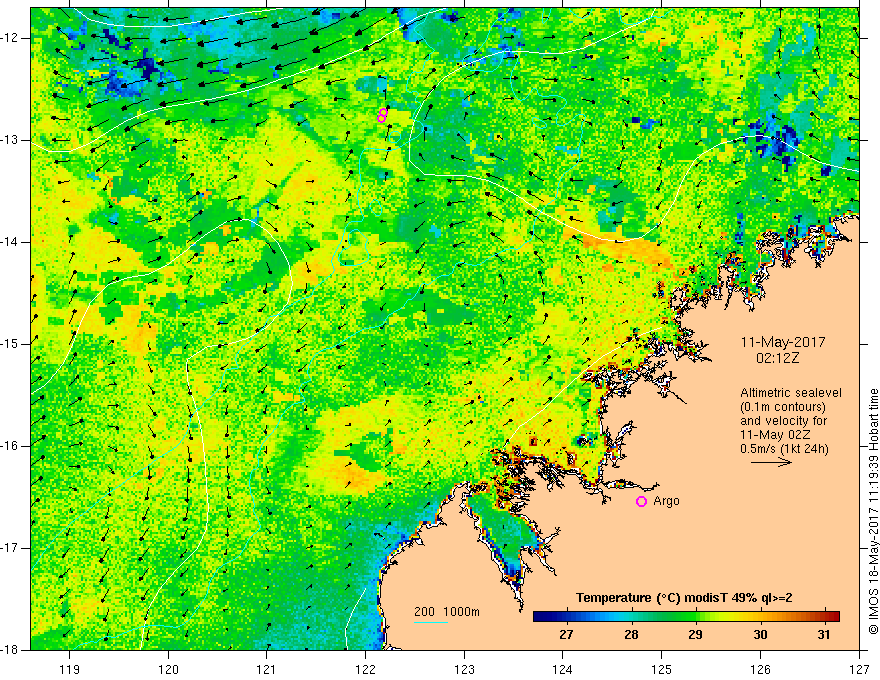Click the 'Argo' legend label

(666, 501)
